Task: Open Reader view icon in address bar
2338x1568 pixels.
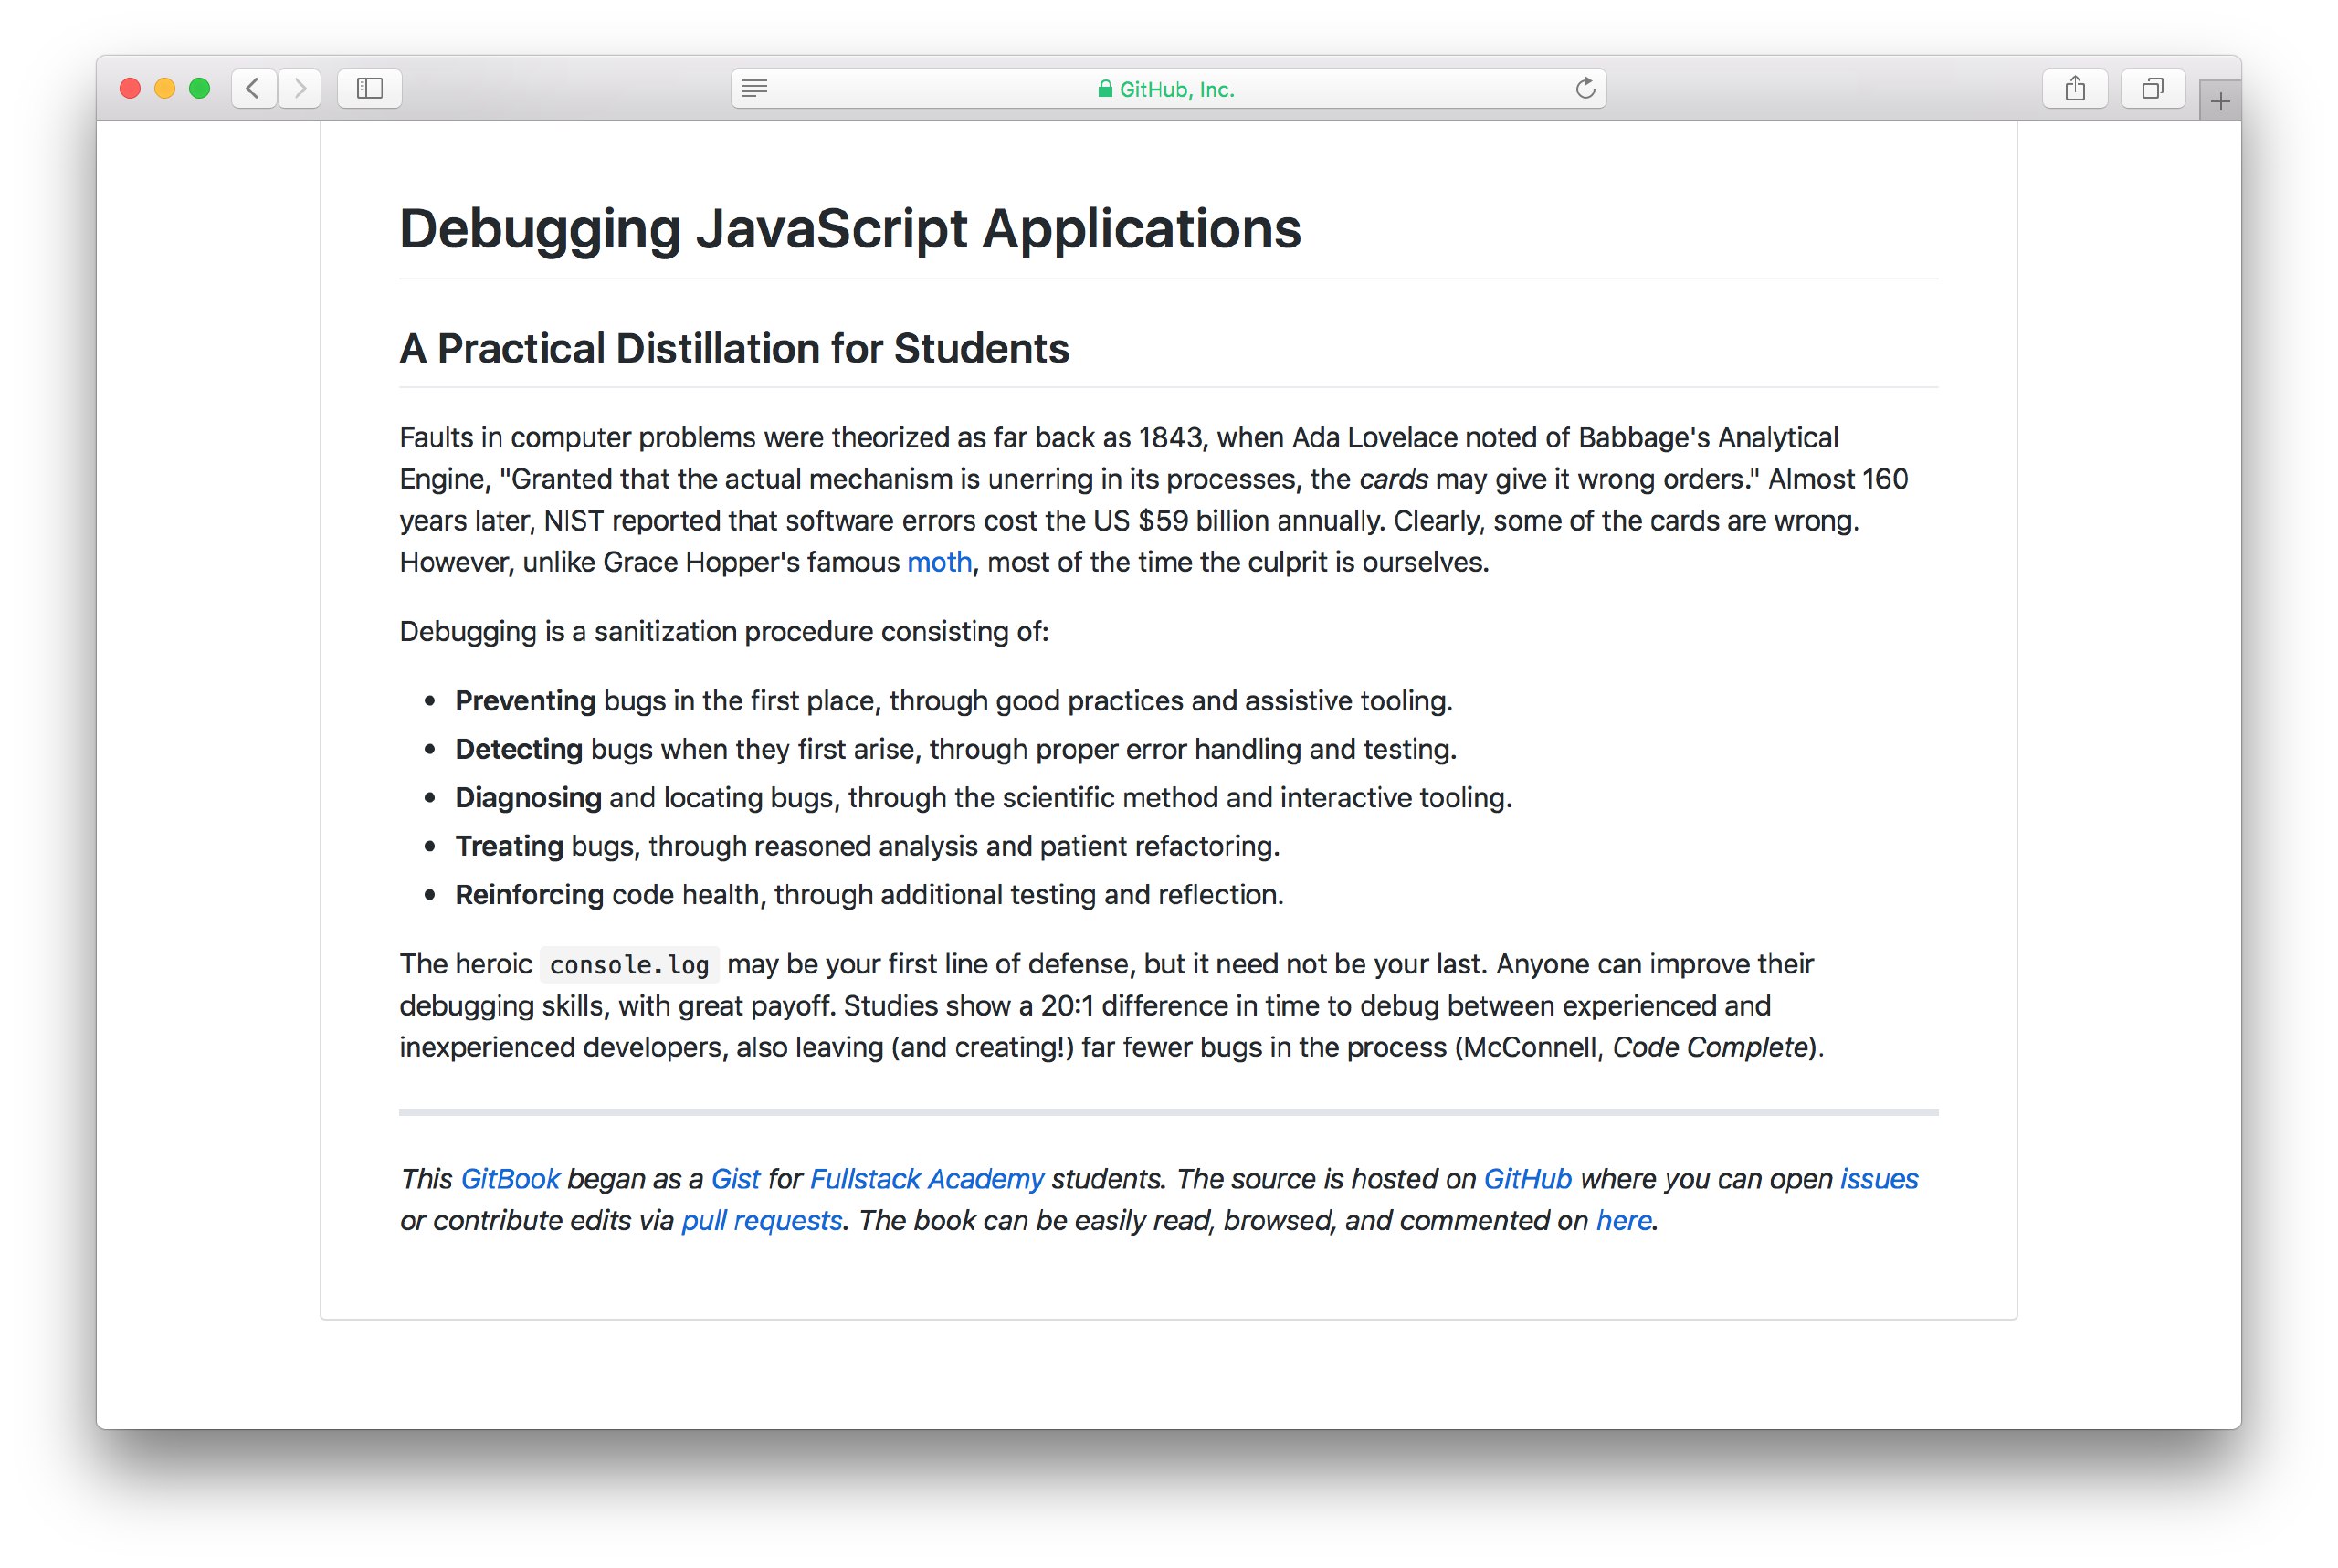Action: (755, 88)
